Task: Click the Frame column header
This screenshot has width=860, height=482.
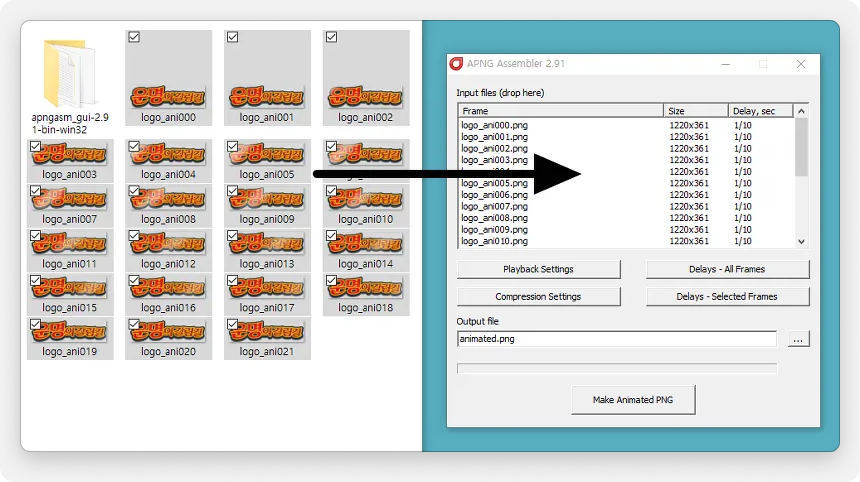Action: 561,111
